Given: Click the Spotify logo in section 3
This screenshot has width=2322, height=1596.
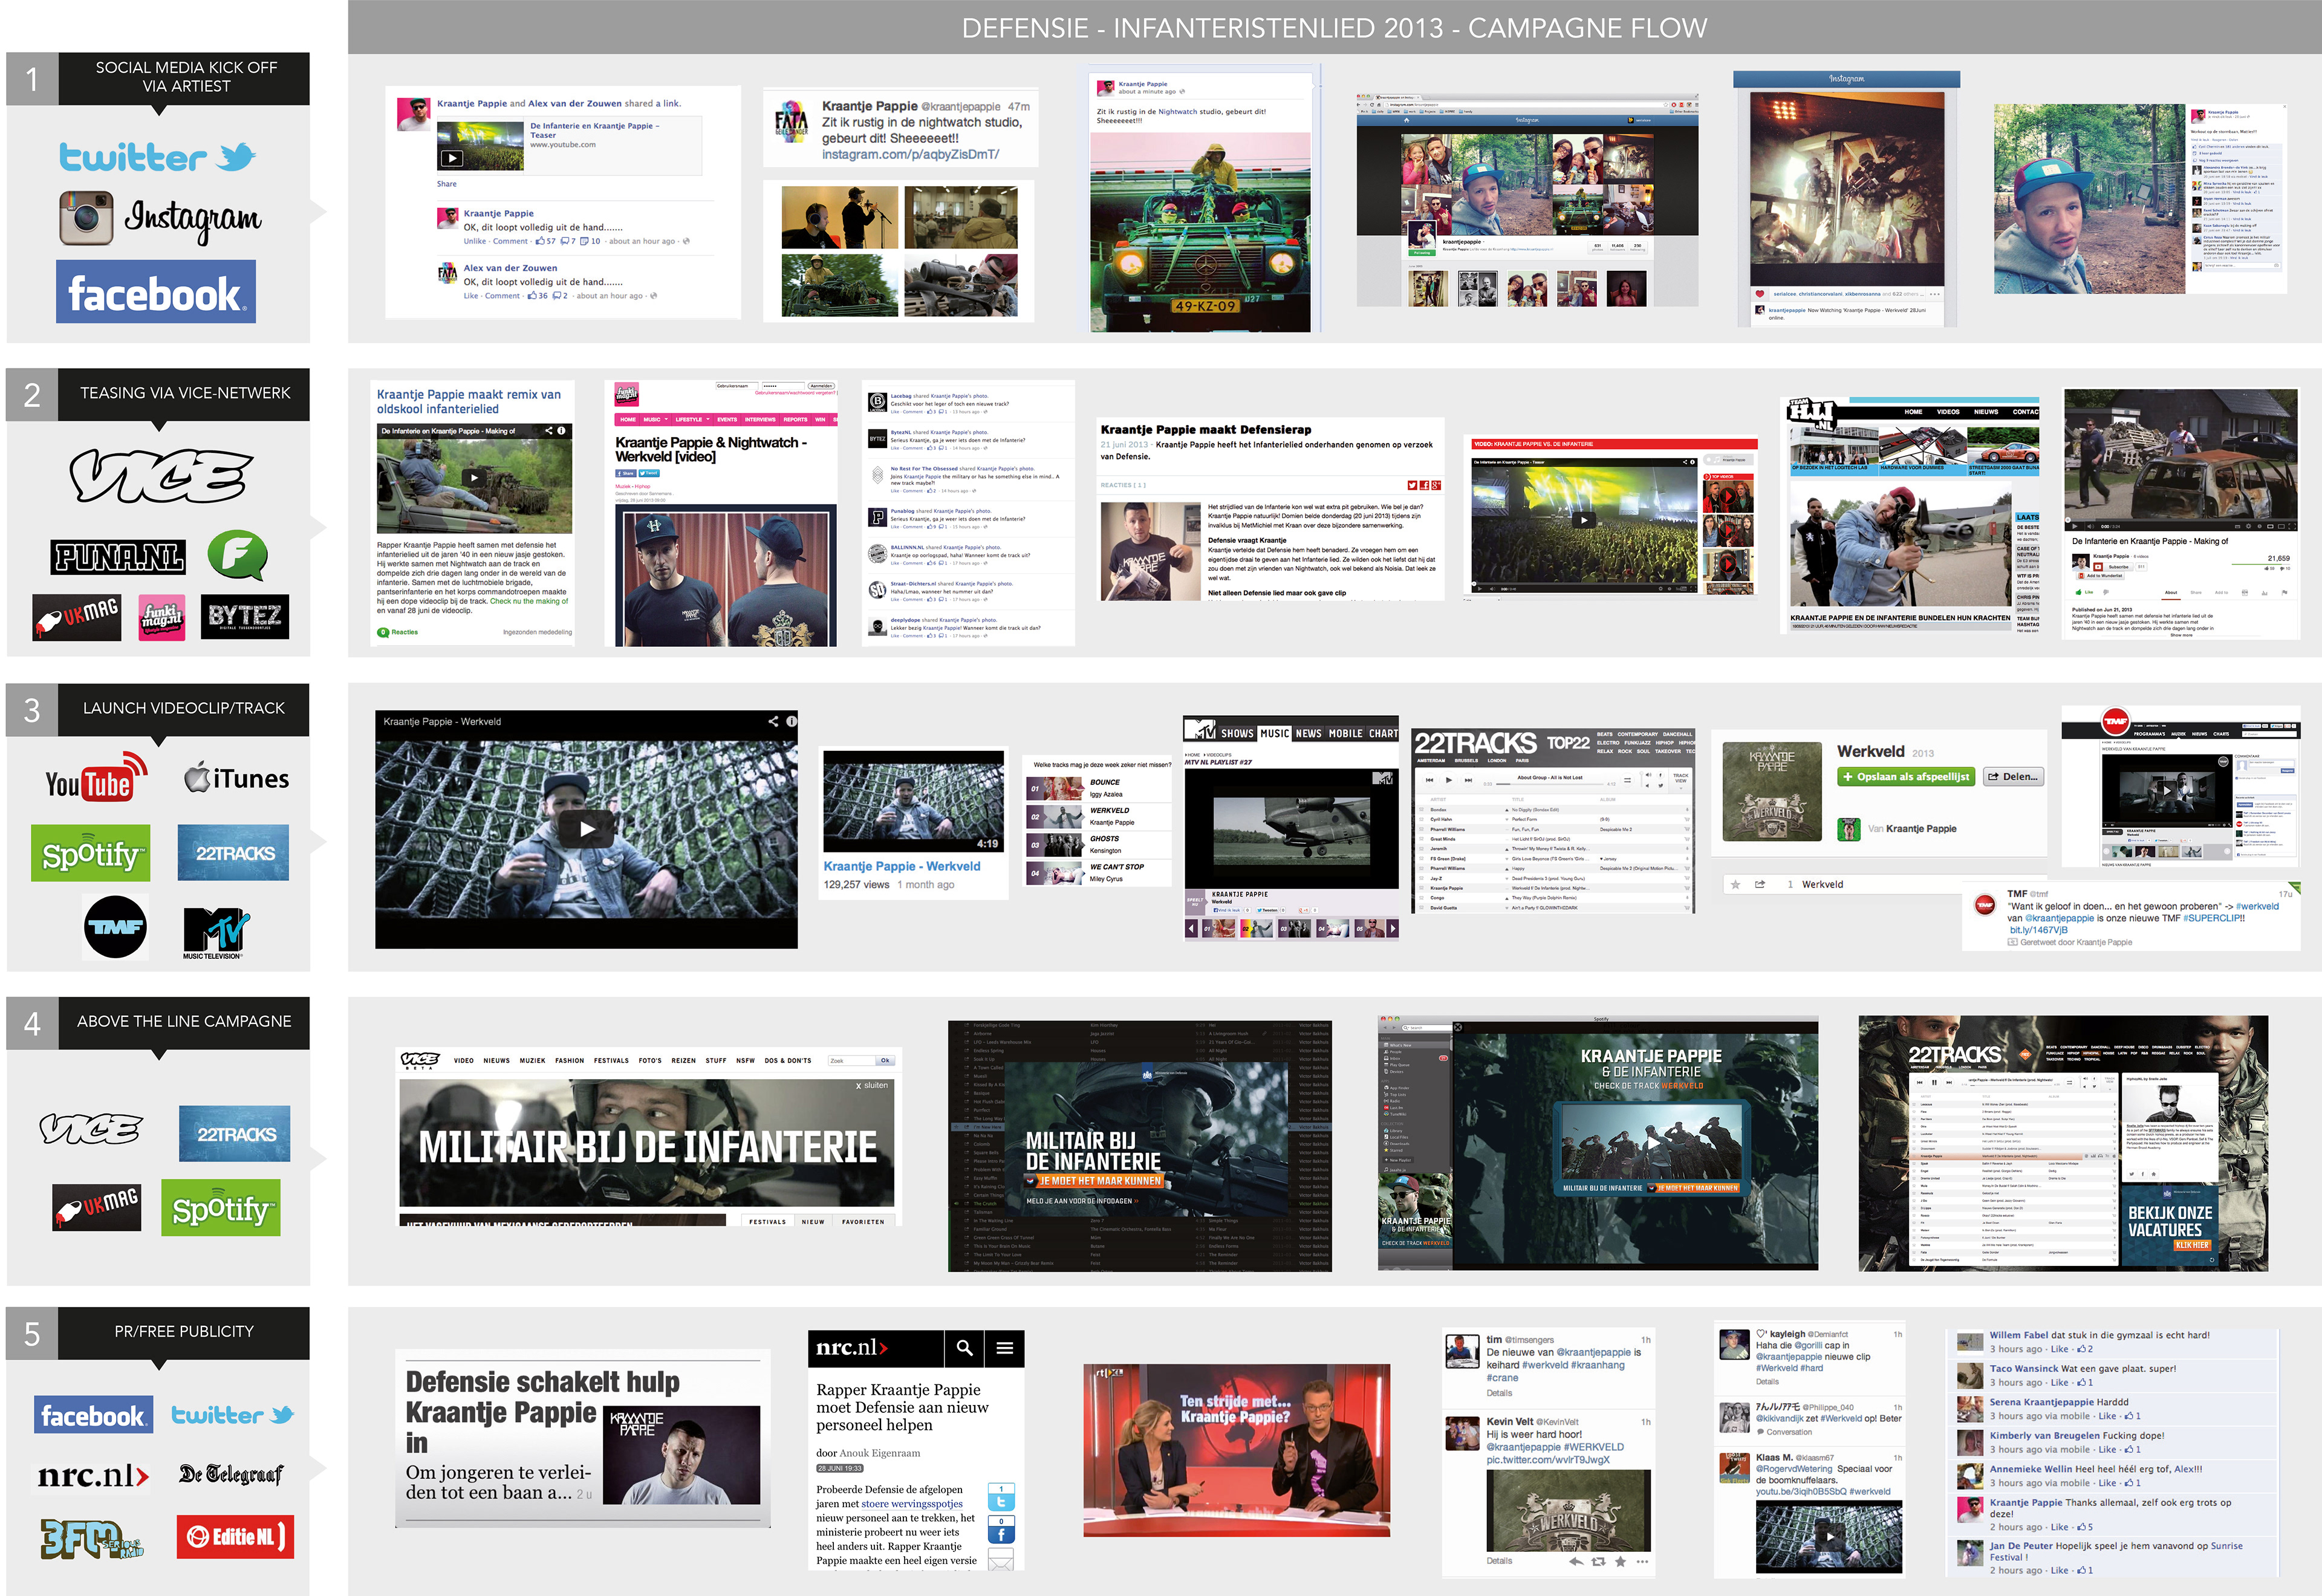Looking at the screenshot, I should pos(91,853).
